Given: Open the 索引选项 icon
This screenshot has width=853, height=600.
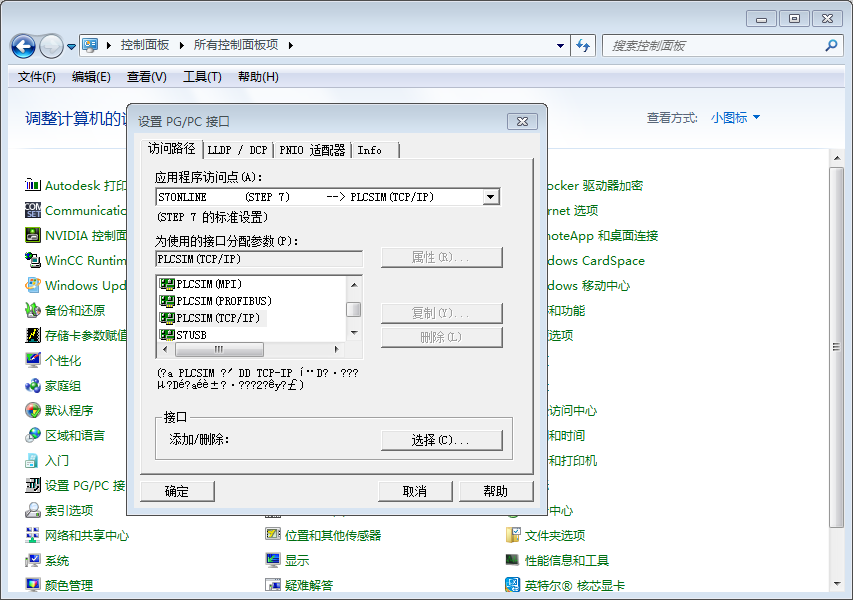Looking at the screenshot, I should 33,510.
